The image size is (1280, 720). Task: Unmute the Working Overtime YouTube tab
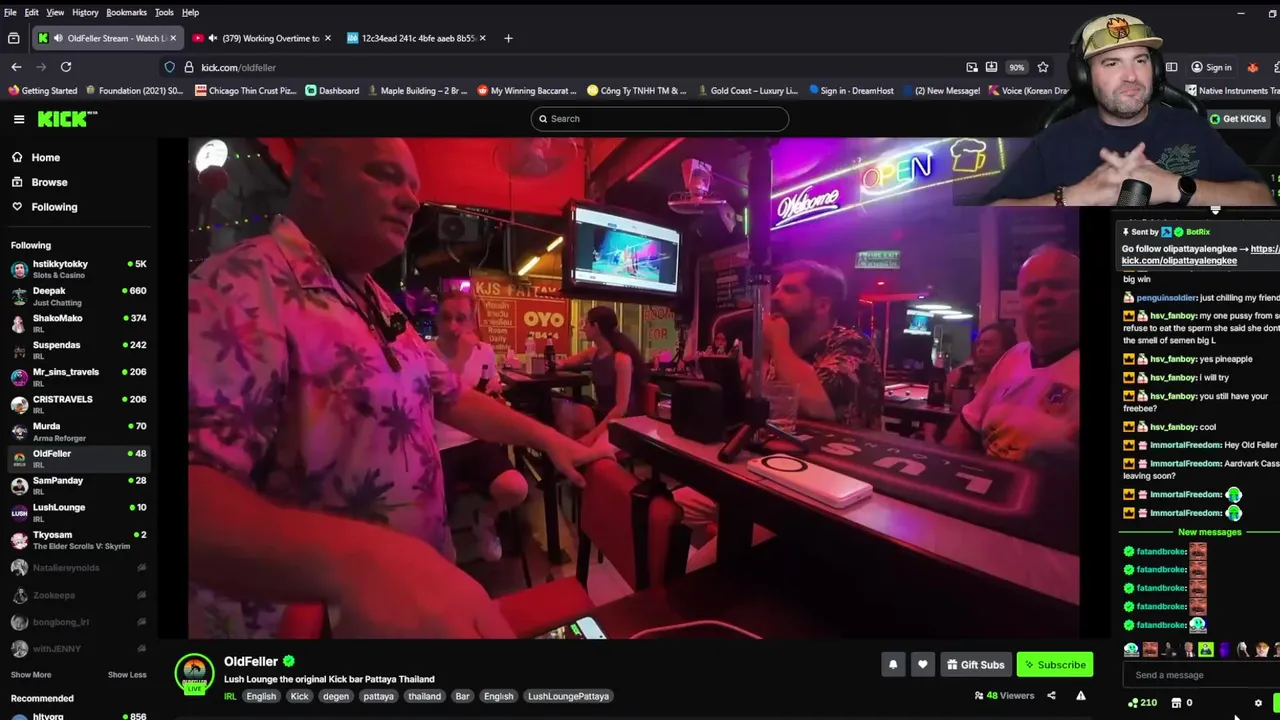pos(212,38)
